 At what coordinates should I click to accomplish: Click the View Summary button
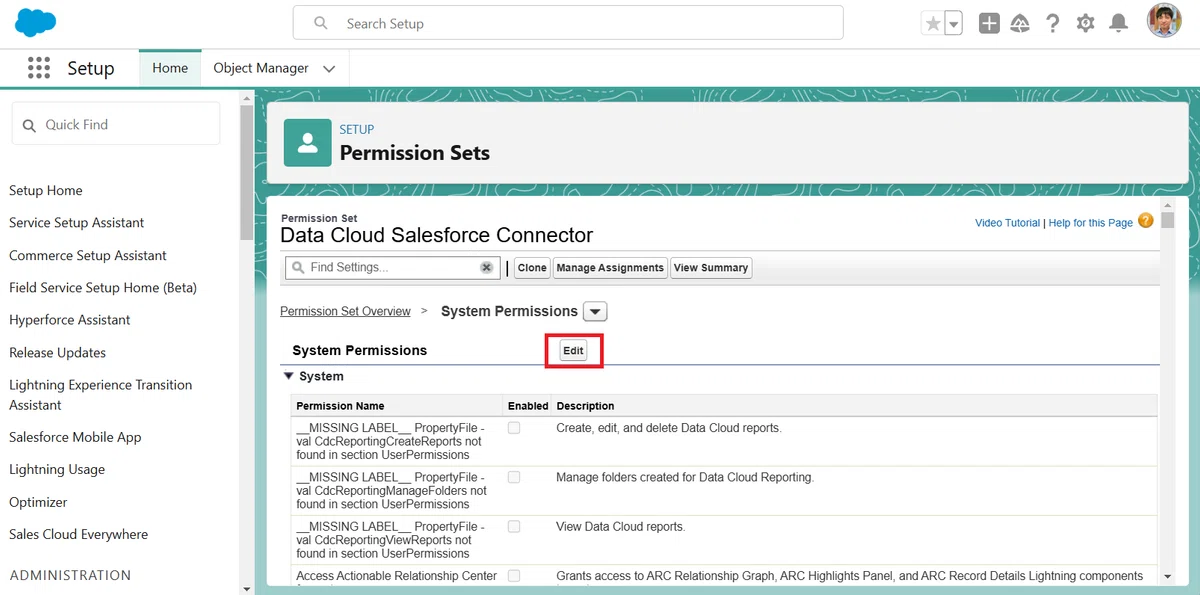coord(711,268)
